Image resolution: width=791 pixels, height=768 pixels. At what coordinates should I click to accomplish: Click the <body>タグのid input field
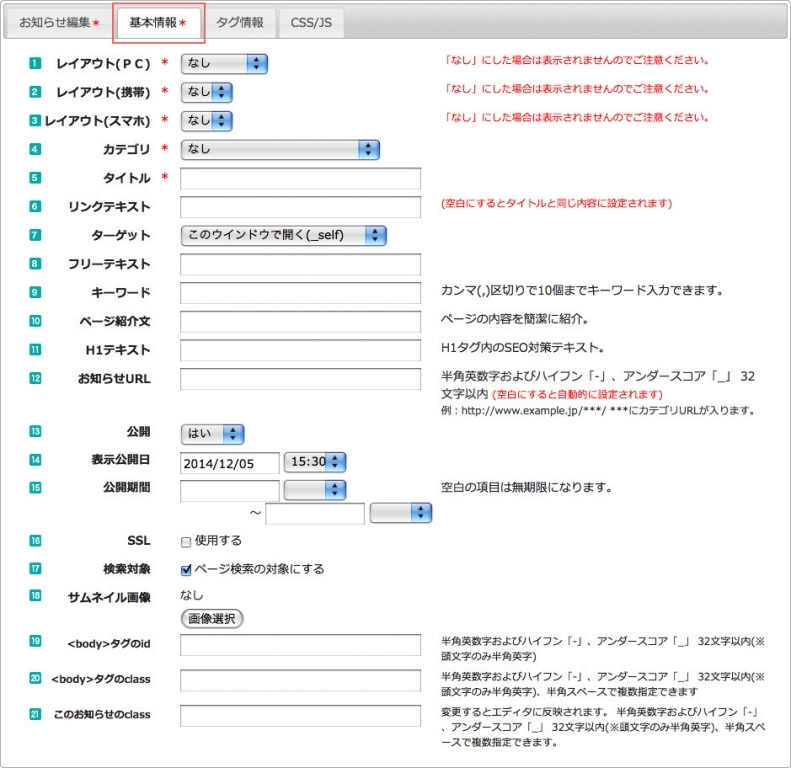[x=300, y=645]
